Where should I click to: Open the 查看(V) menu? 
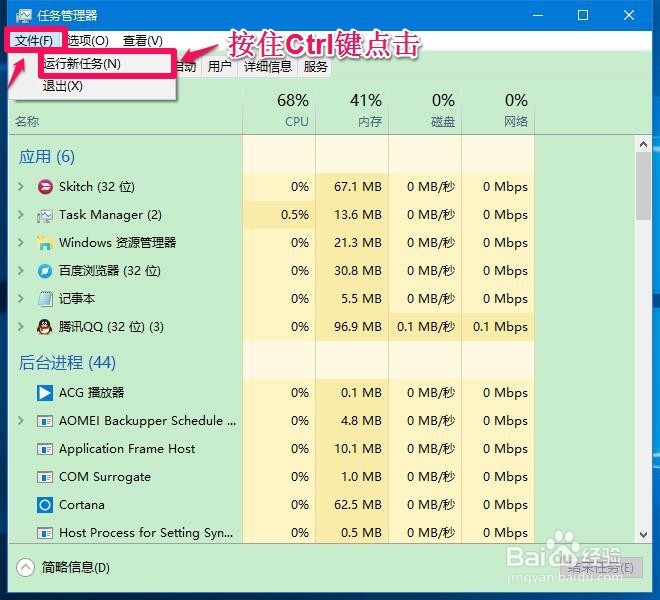point(143,40)
